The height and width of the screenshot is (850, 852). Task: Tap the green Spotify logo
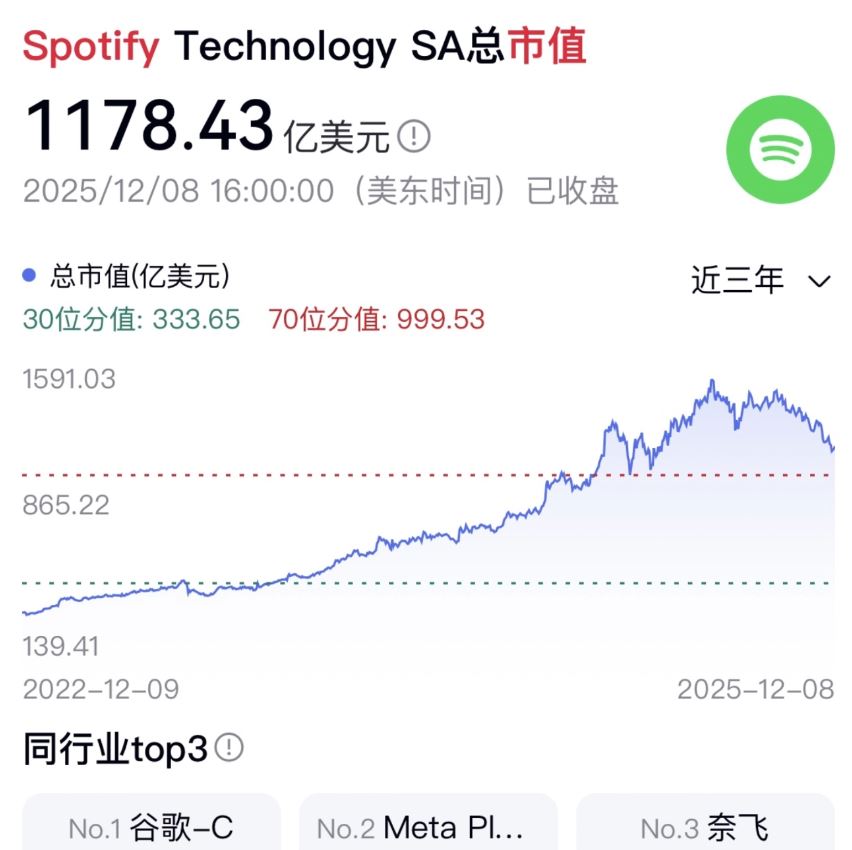[780, 150]
